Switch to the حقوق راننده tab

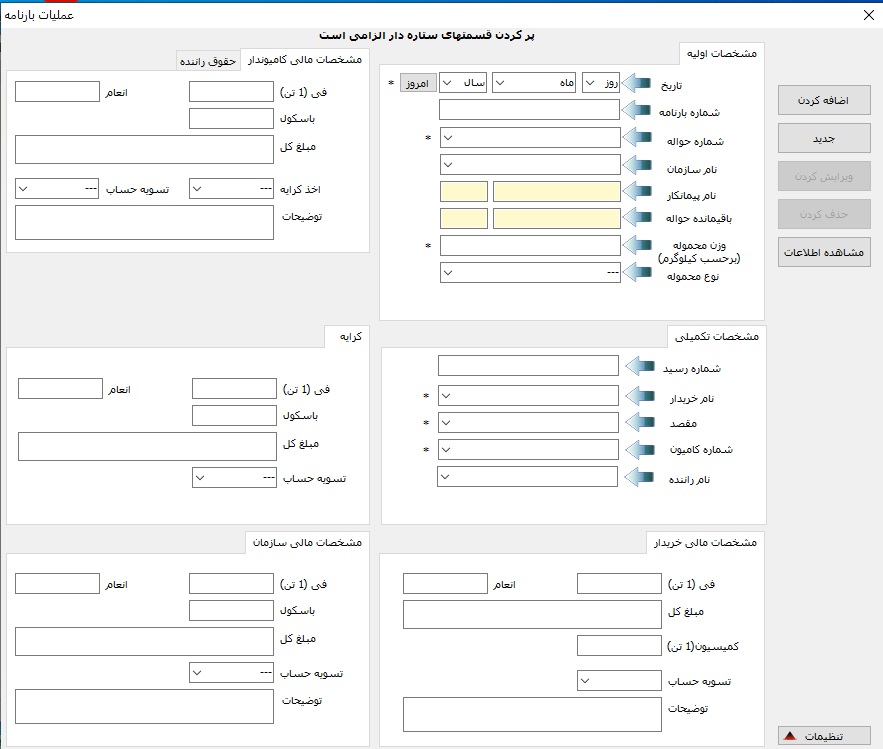point(208,61)
